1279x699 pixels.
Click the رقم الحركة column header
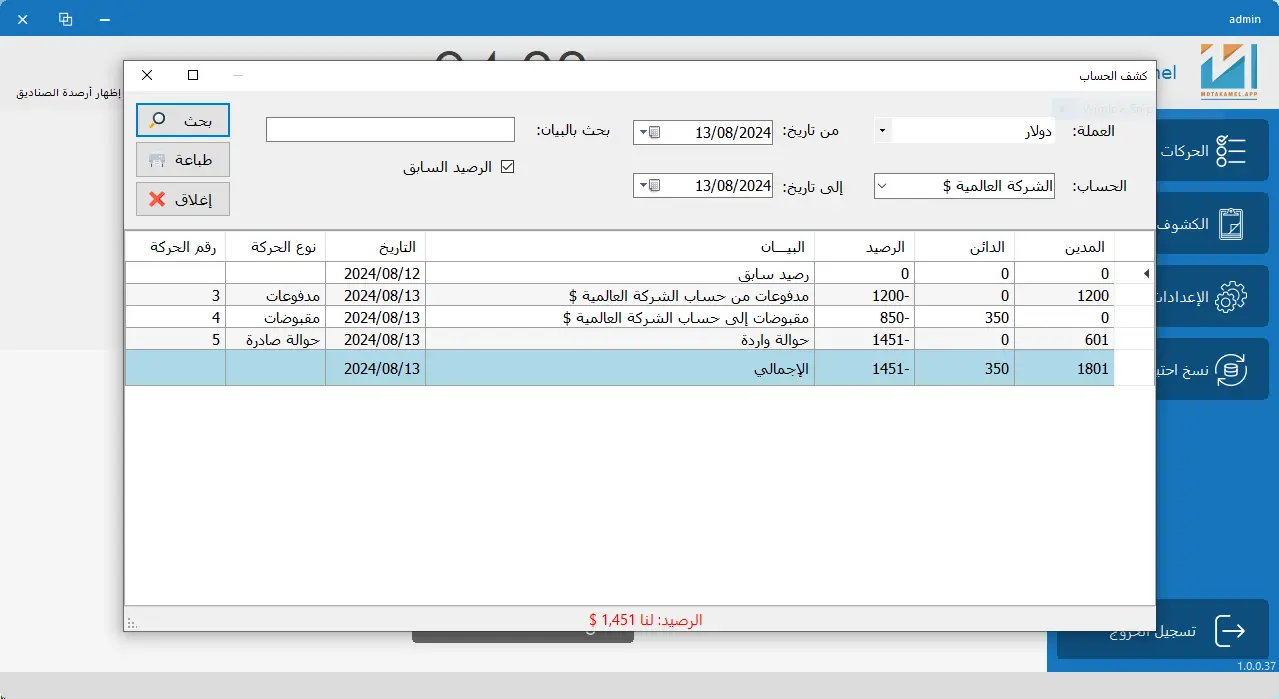tap(175, 247)
